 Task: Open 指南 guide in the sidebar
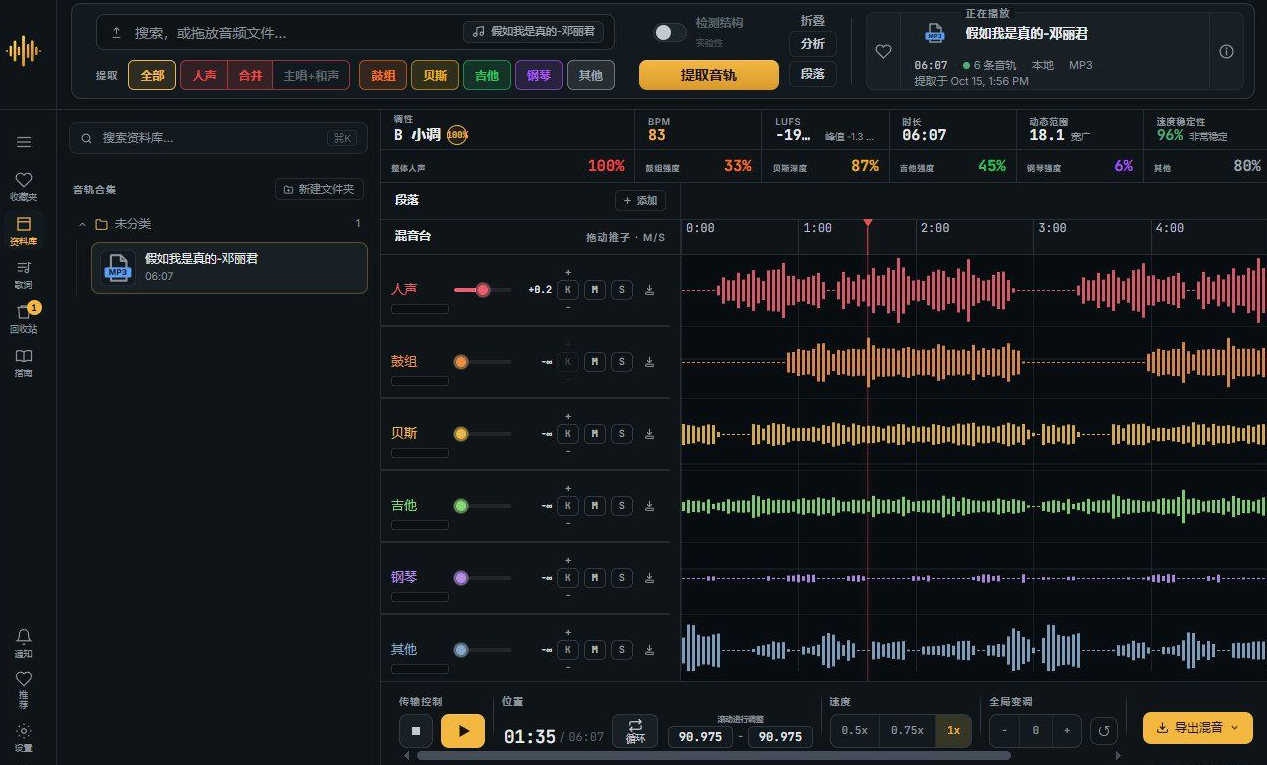tap(24, 362)
